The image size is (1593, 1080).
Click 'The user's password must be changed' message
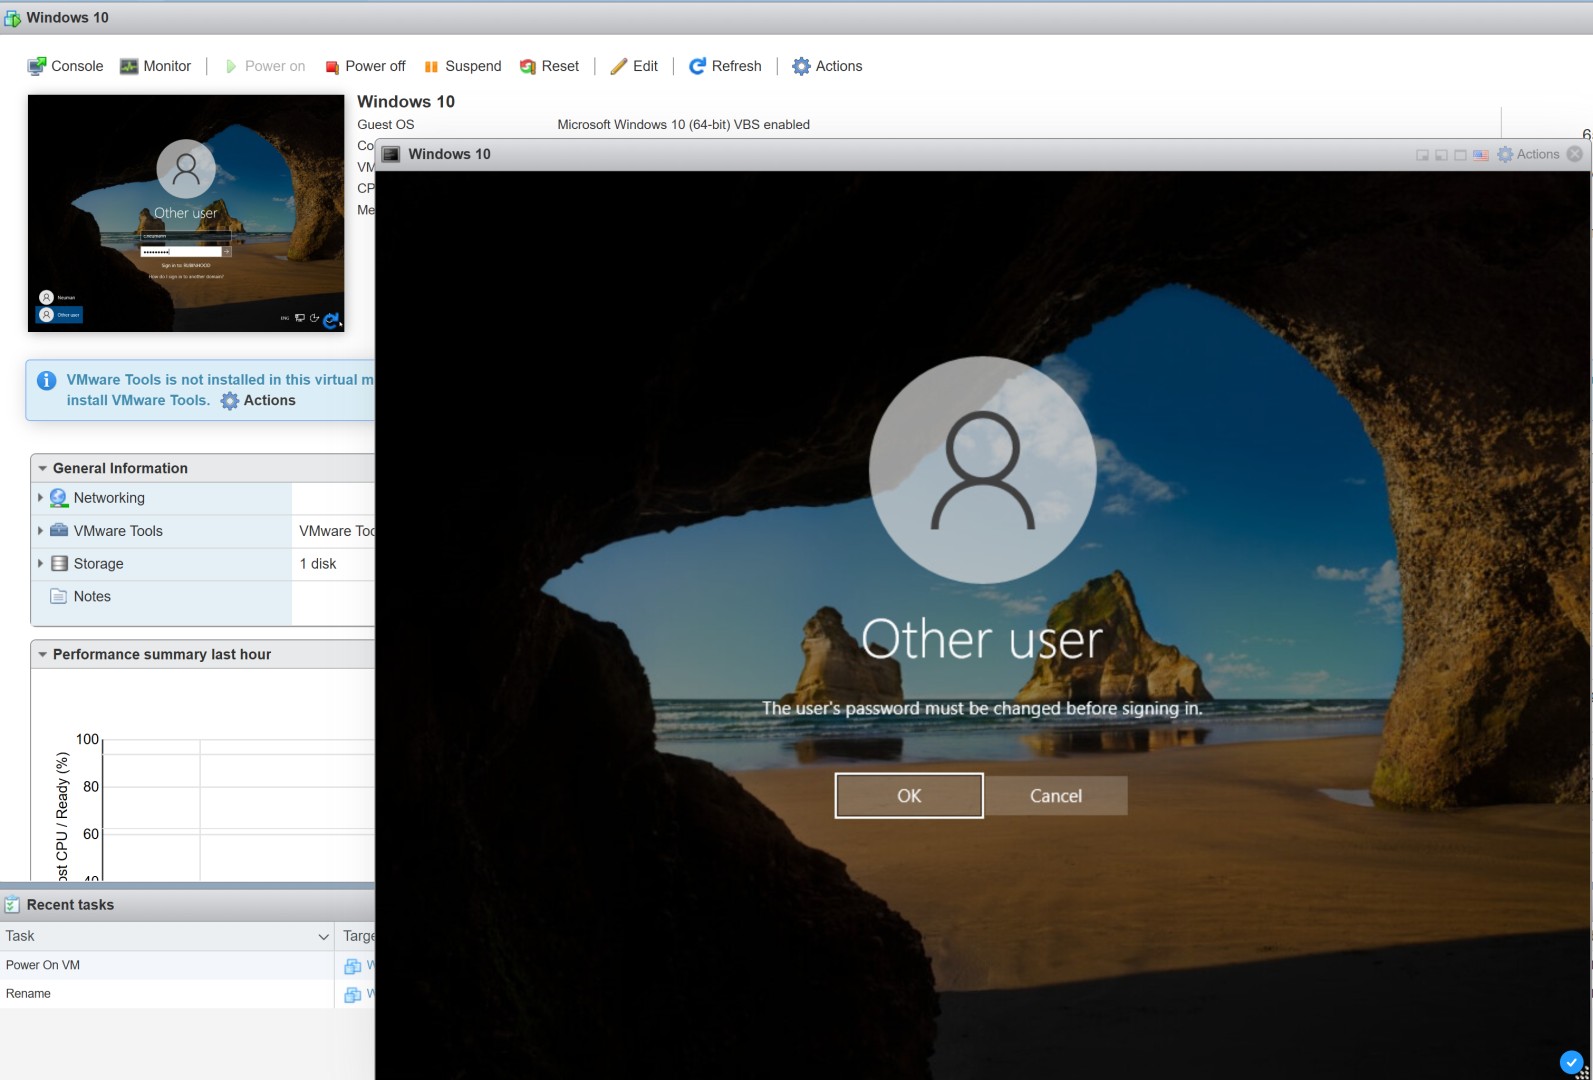(x=982, y=708)
